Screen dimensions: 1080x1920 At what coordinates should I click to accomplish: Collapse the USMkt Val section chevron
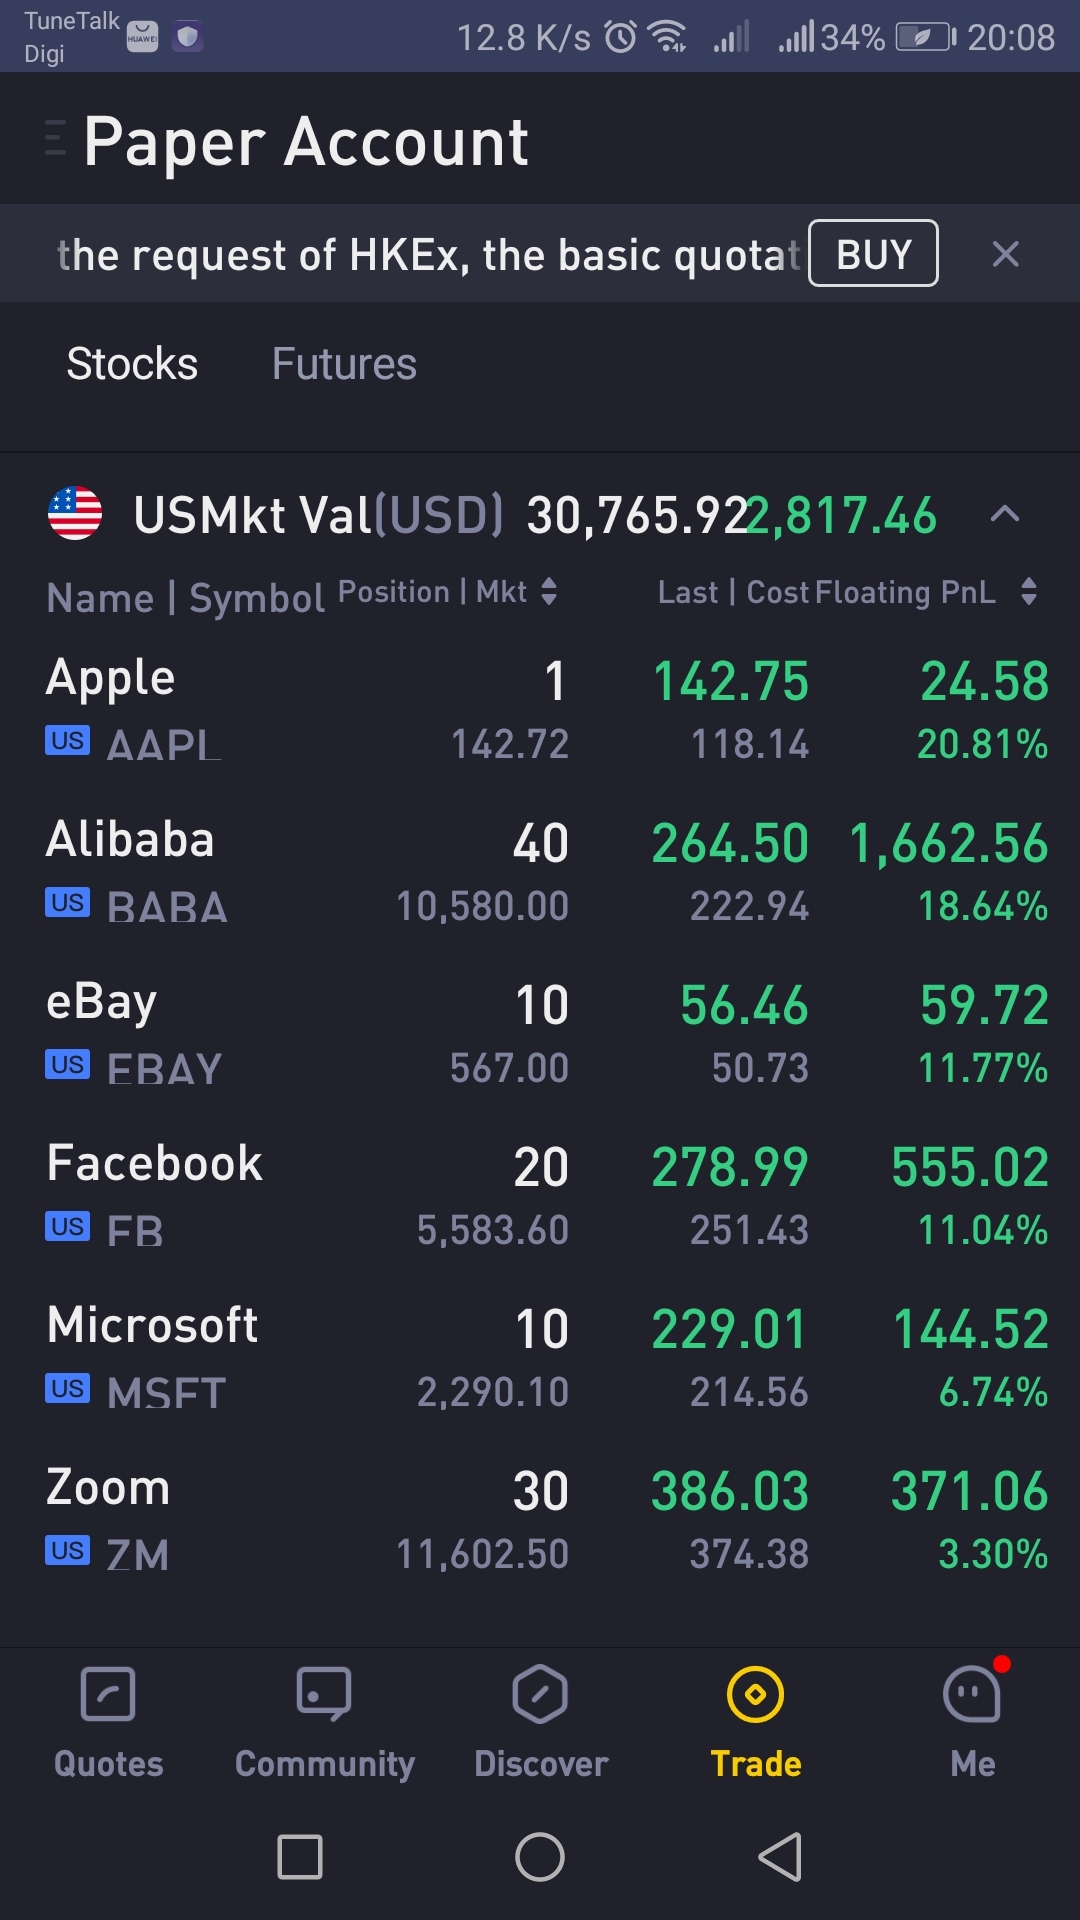pyautogui.click(x=1005, y=514)
